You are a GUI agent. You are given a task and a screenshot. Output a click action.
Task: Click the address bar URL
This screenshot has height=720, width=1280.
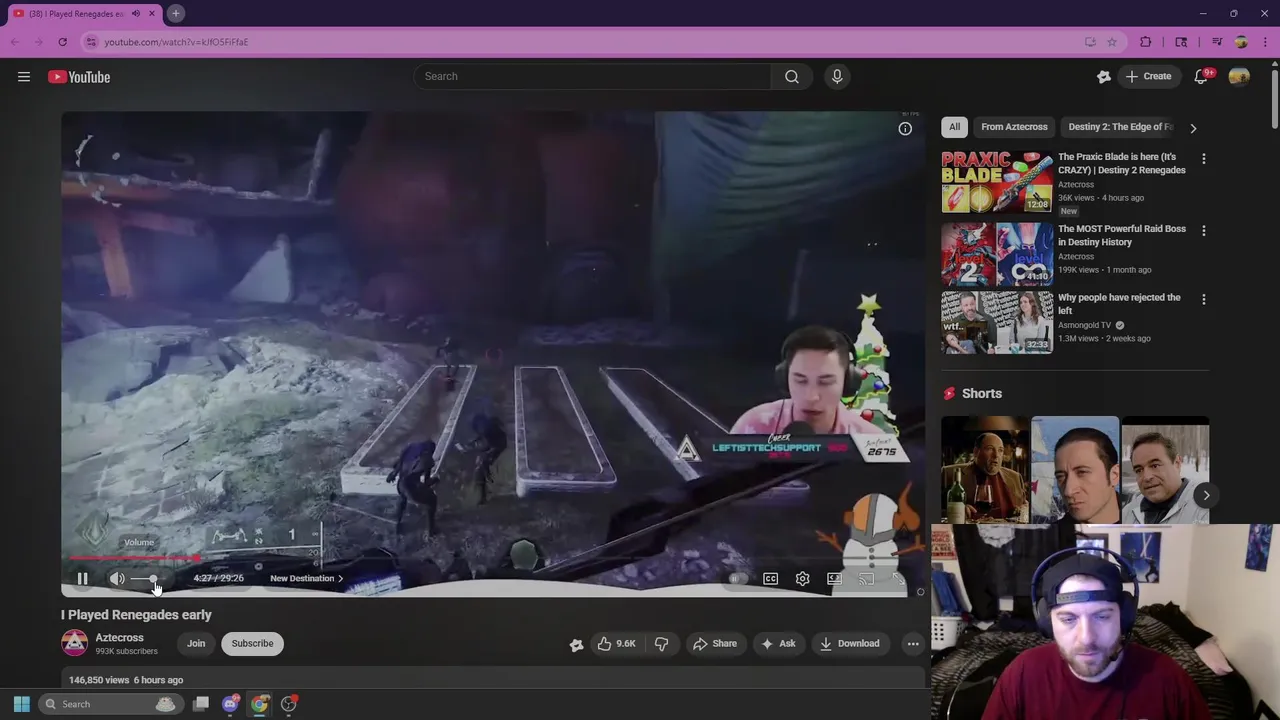click(176, 42)
